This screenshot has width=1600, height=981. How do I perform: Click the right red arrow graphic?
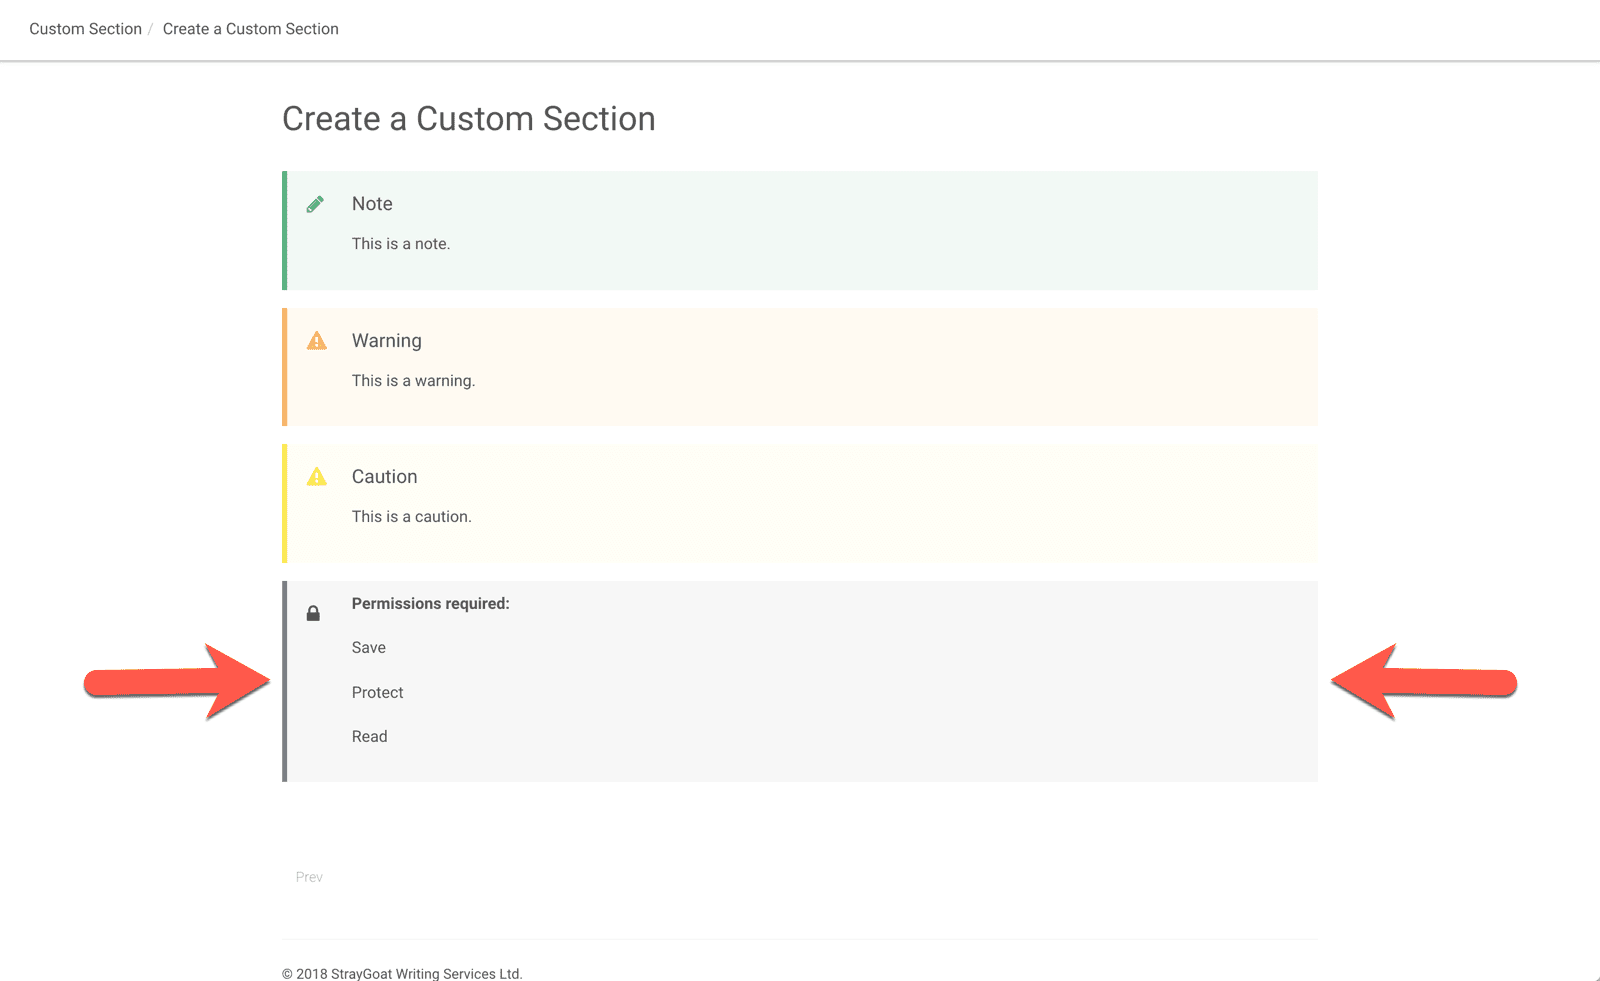click(x=1425, y=682)
